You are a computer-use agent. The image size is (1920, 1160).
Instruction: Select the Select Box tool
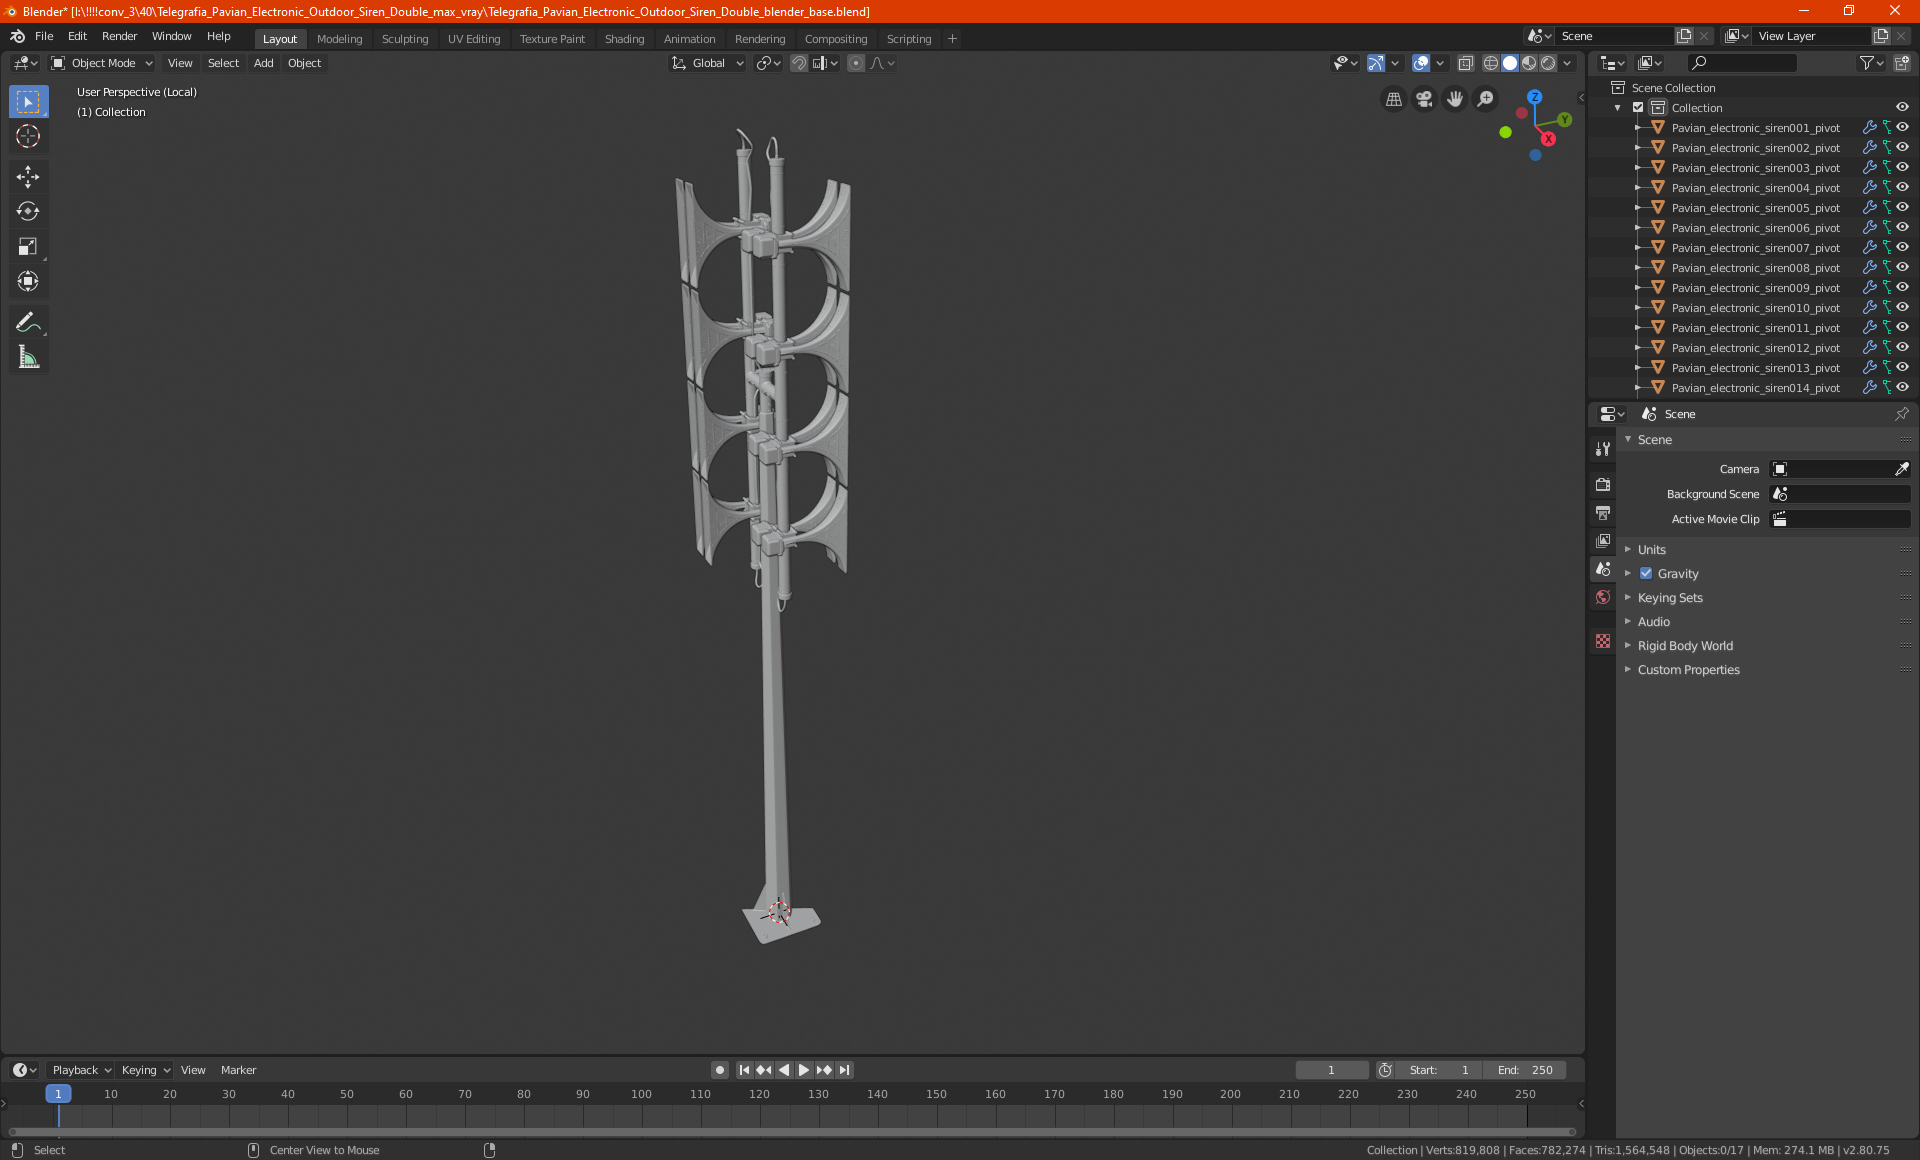[x=28, y=102]
